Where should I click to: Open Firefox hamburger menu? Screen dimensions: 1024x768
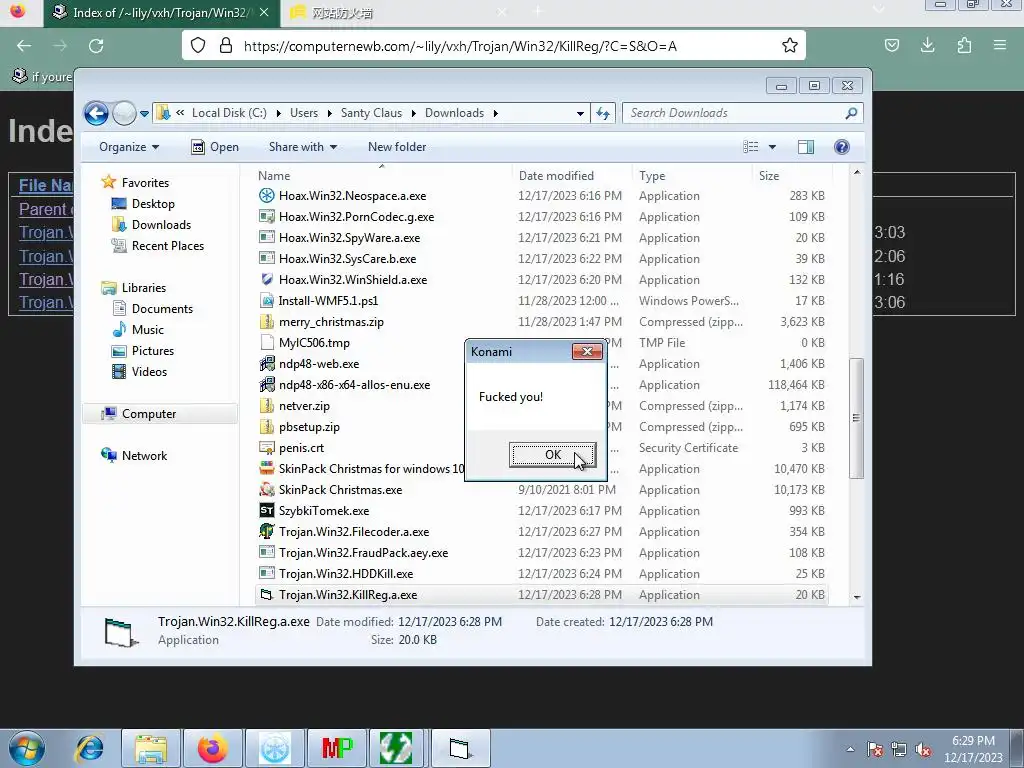[1000, 46]
